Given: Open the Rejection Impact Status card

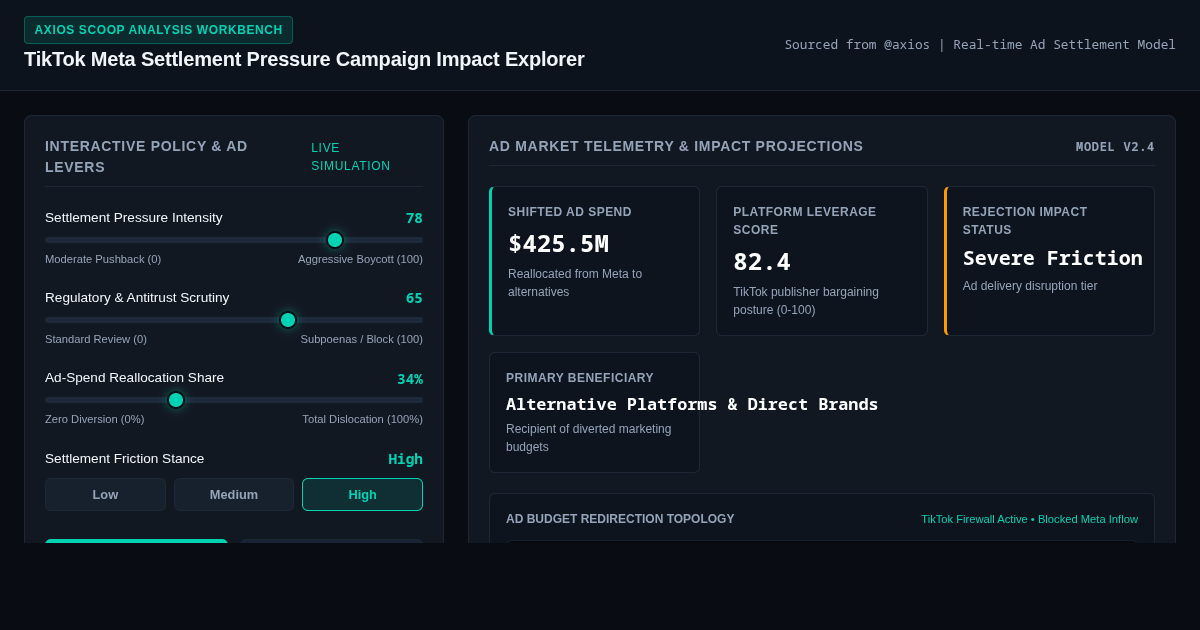Looking at the screenshot, I should [x=1049, y=261].
